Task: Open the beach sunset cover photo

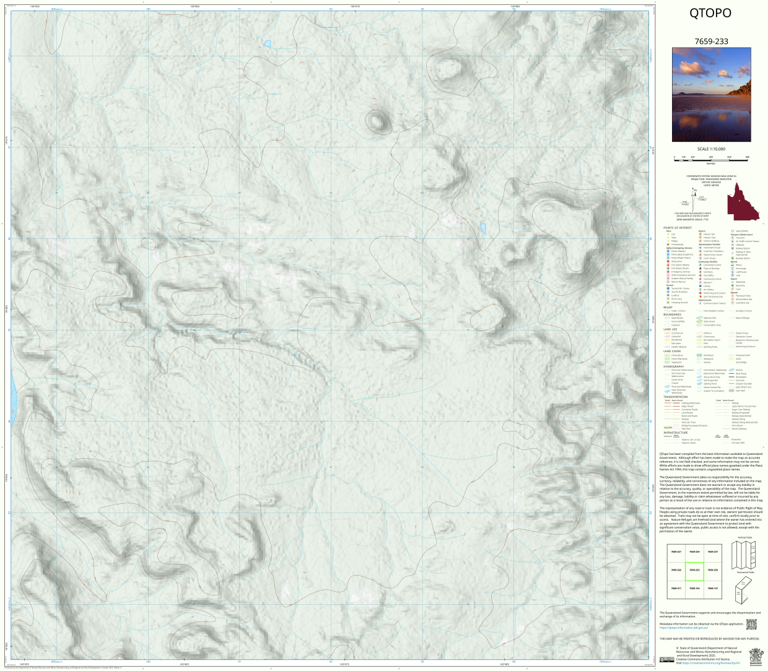Action: click(x=711, y=95)
